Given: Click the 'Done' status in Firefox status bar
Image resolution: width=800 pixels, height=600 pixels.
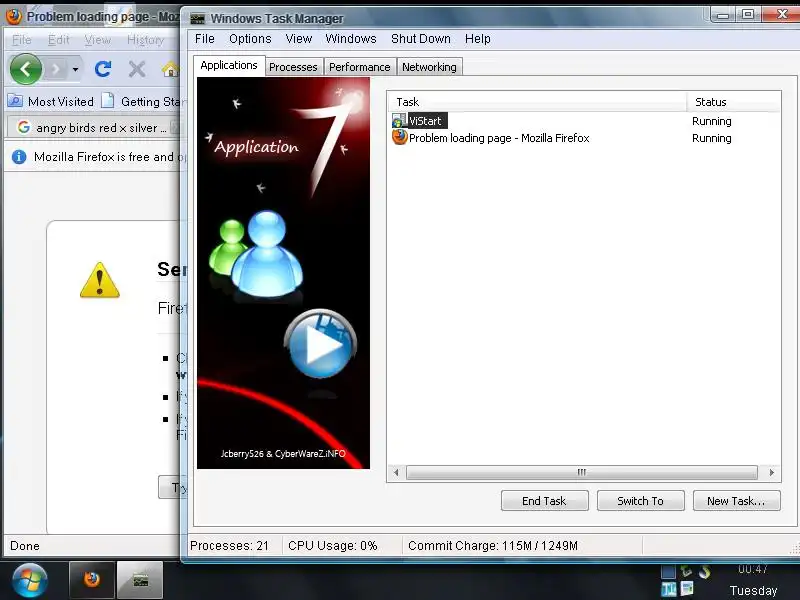Looking at the screenshot, I should coord(24,546).
